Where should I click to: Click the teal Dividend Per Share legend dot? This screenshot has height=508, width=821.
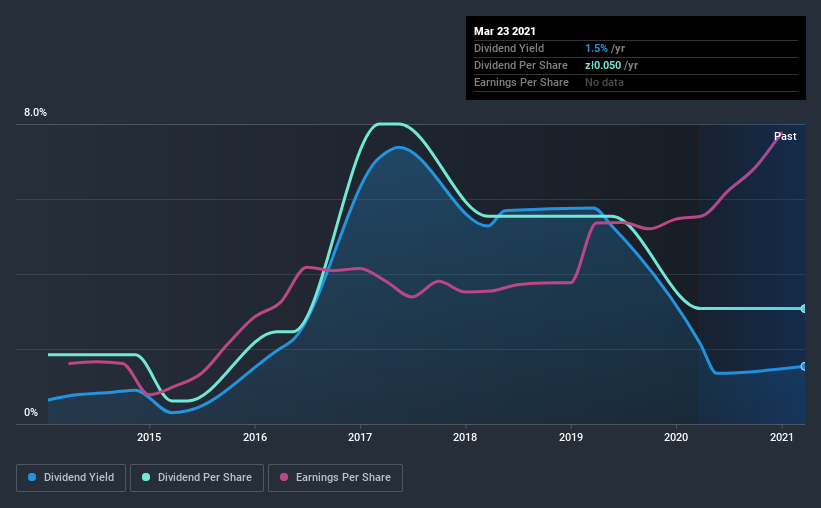[146, 477]
